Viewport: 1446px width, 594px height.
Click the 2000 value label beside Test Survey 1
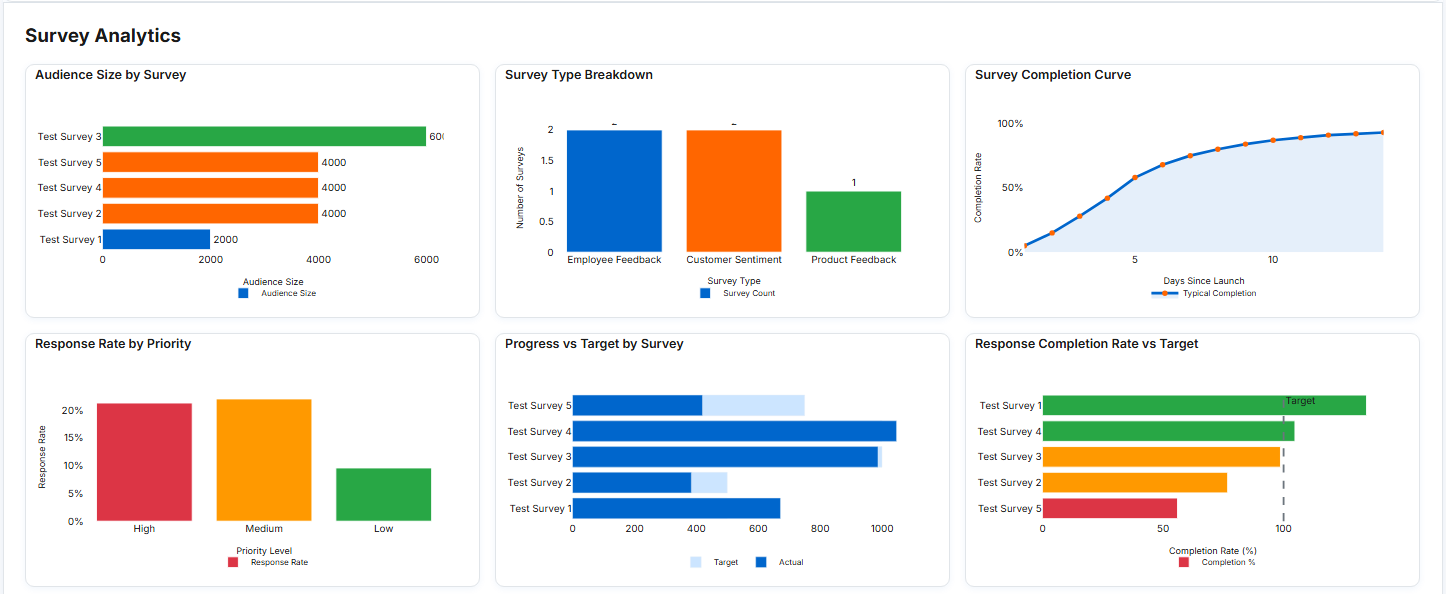[226, 239]
